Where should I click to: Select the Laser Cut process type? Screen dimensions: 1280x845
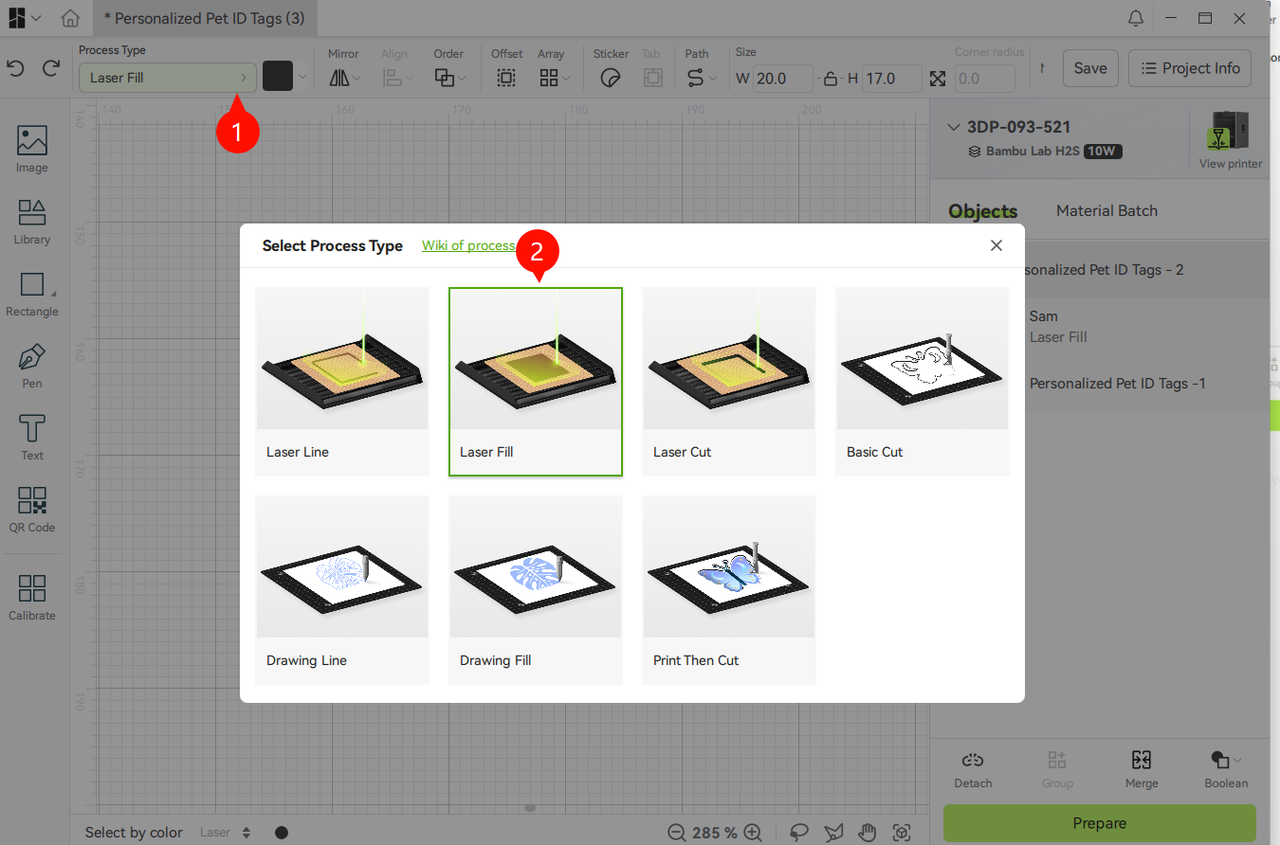coord(729,381)
